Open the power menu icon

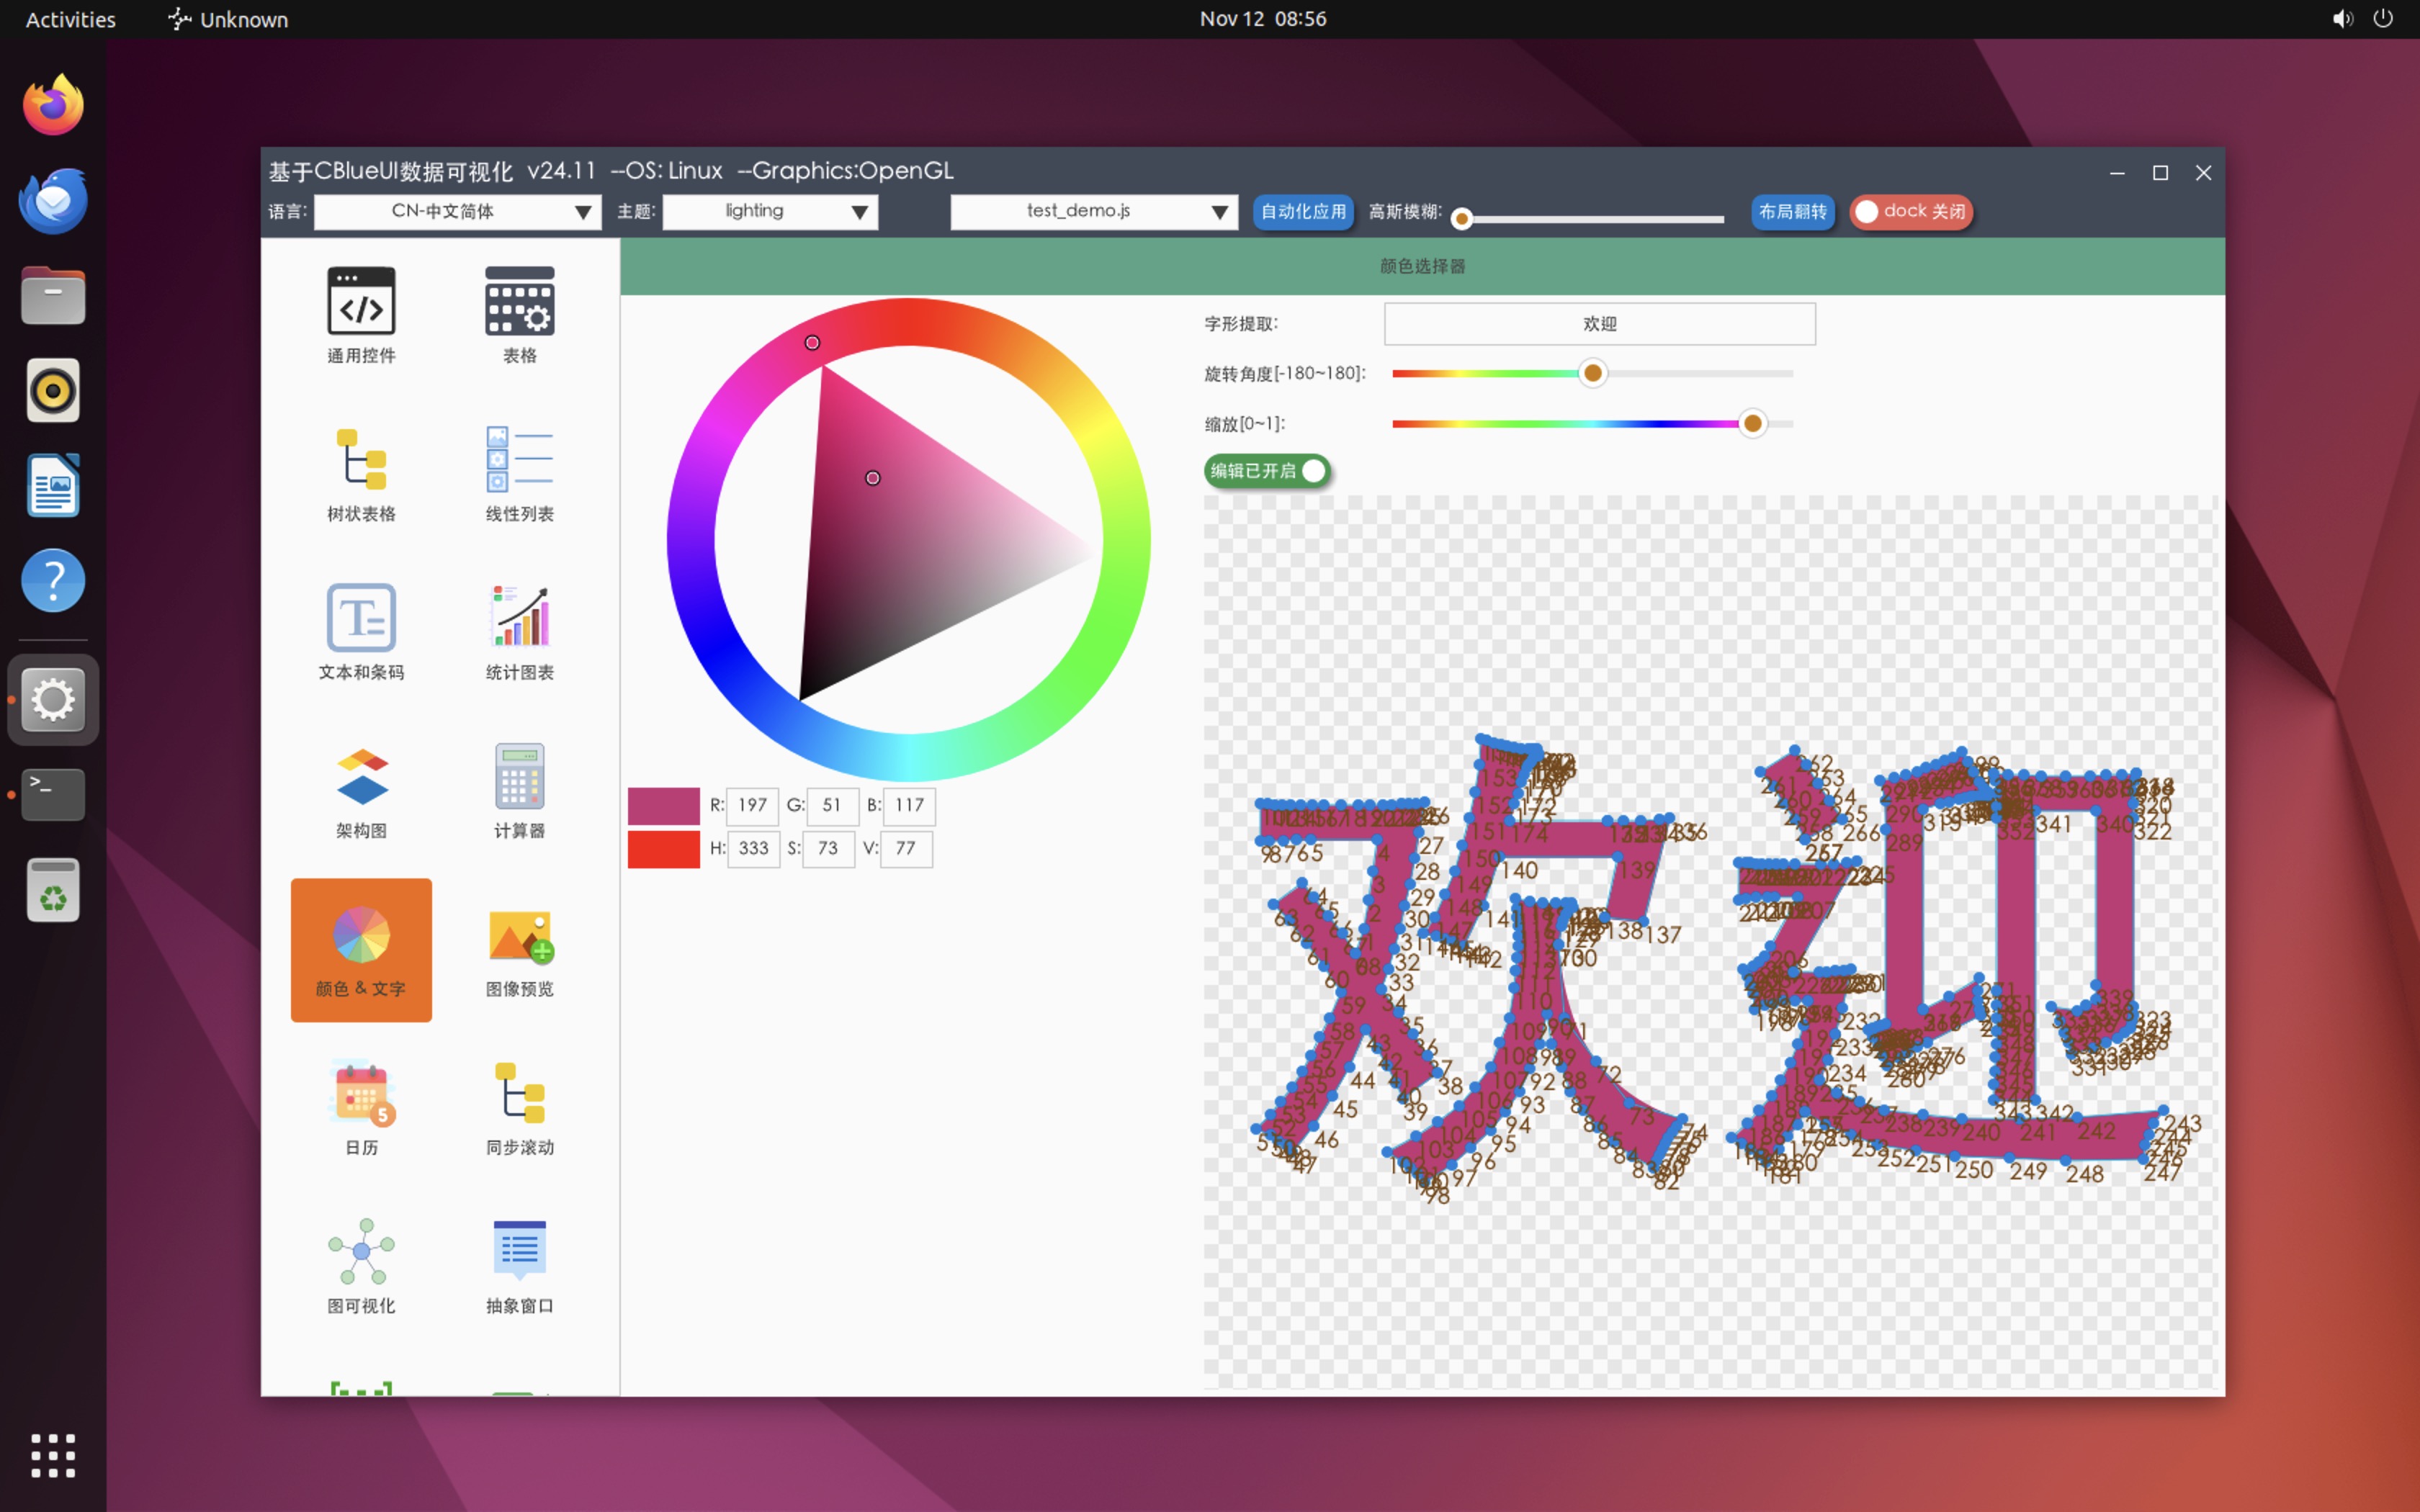(2383, 19)
